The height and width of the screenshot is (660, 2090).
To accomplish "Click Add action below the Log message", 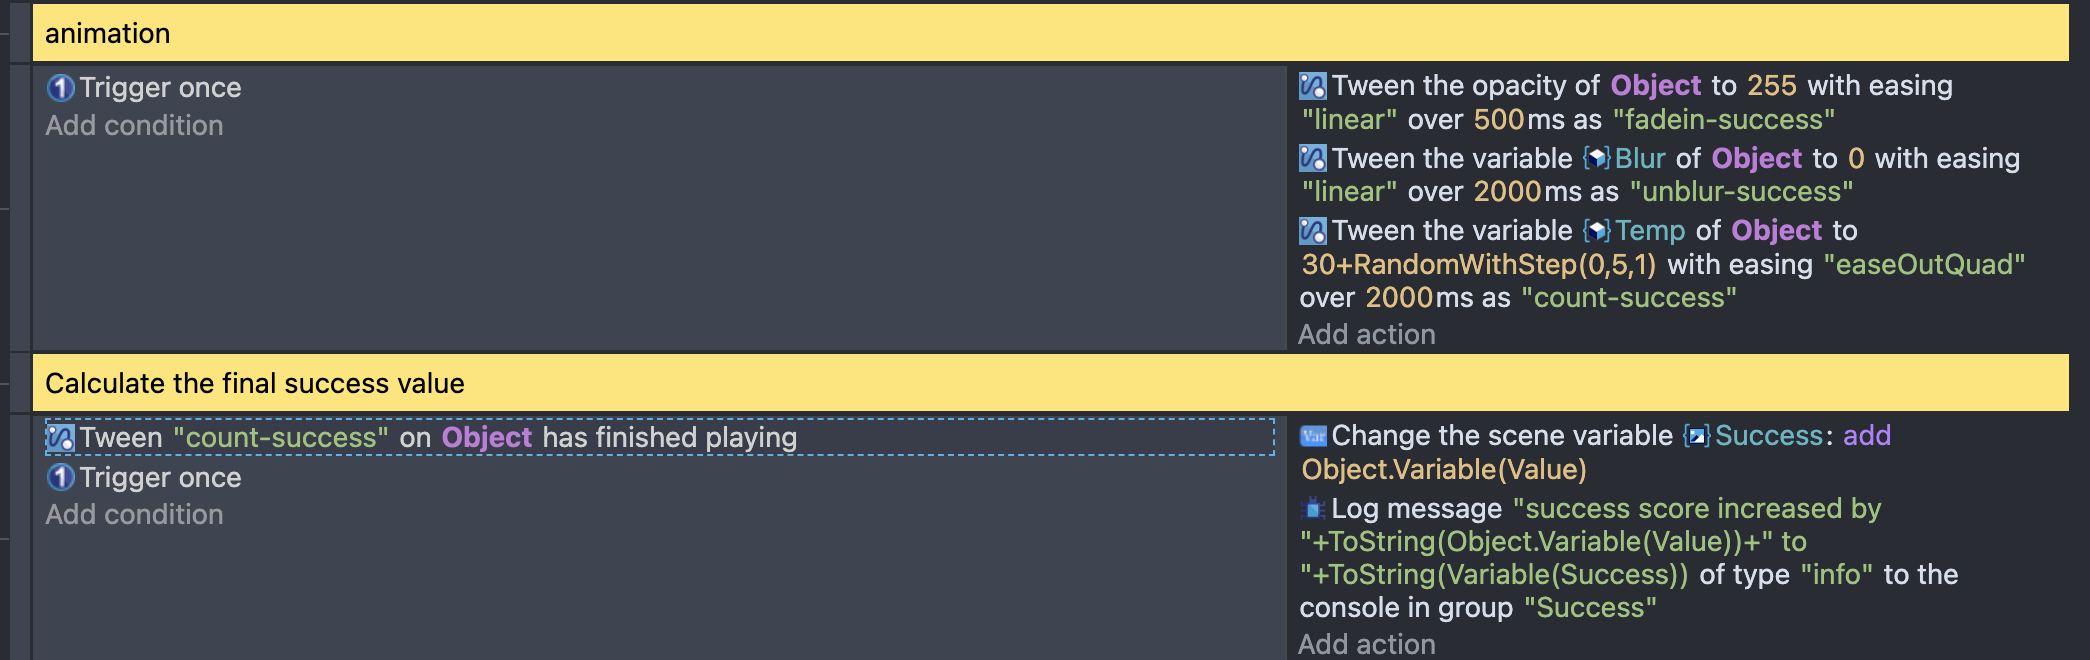I will point(1366,644).
